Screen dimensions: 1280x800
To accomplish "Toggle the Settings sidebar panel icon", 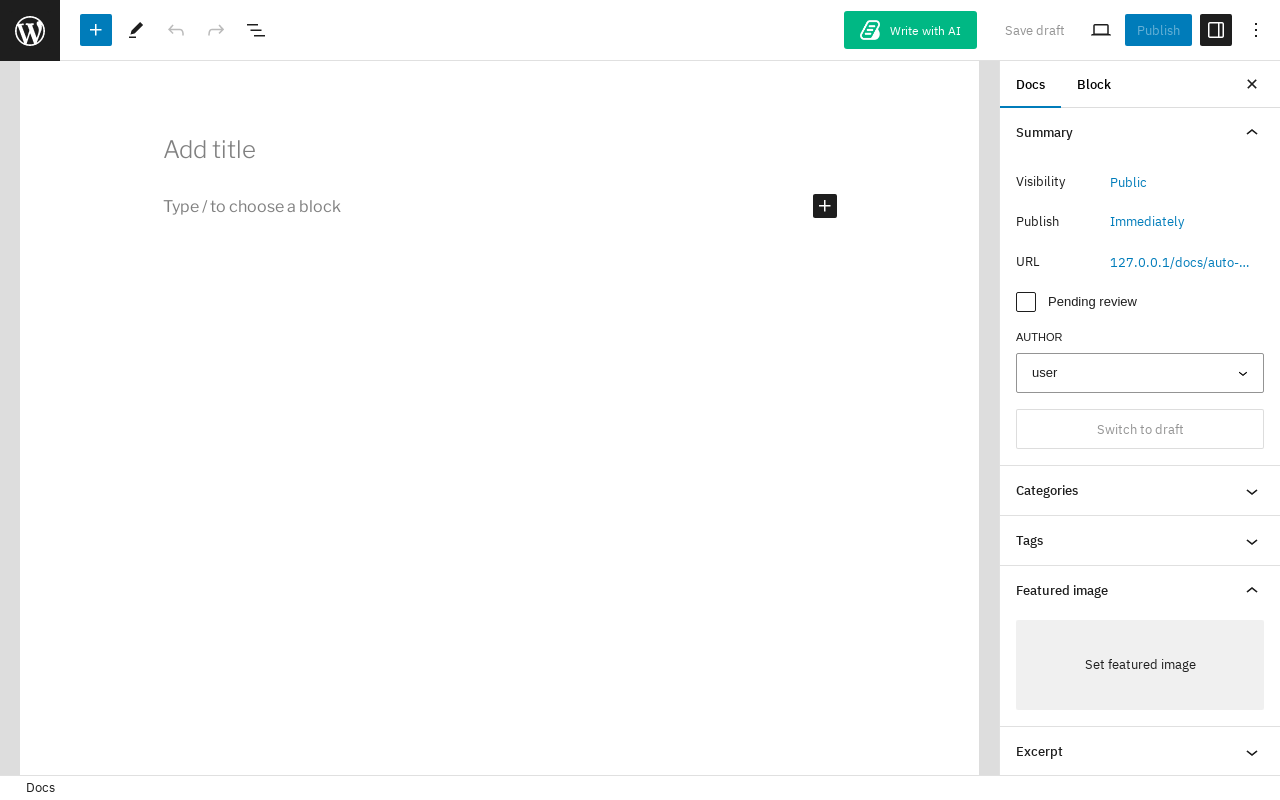I will pos(1216,30).
